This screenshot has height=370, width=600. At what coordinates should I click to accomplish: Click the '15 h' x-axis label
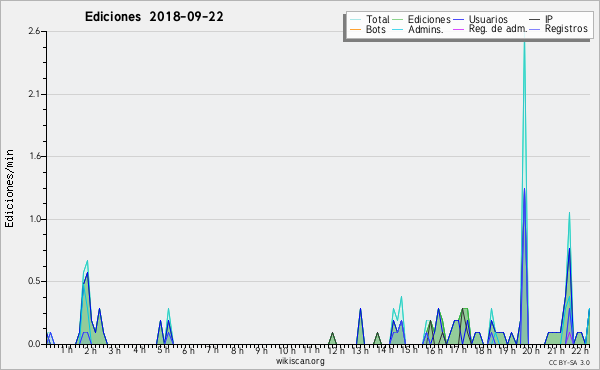point(409,350)
